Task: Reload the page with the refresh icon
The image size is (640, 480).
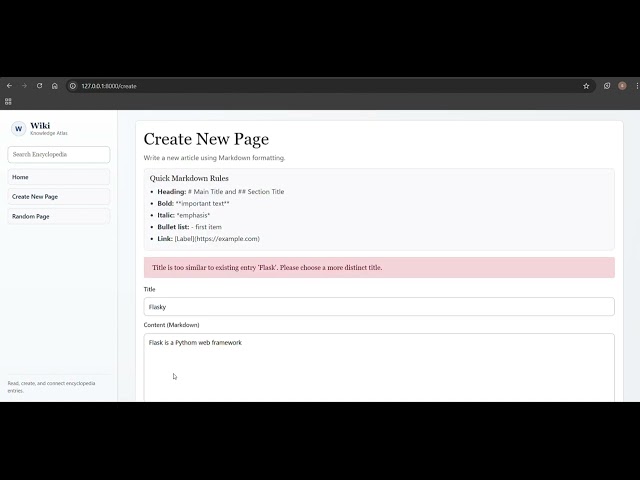Action: coord(40,86)
